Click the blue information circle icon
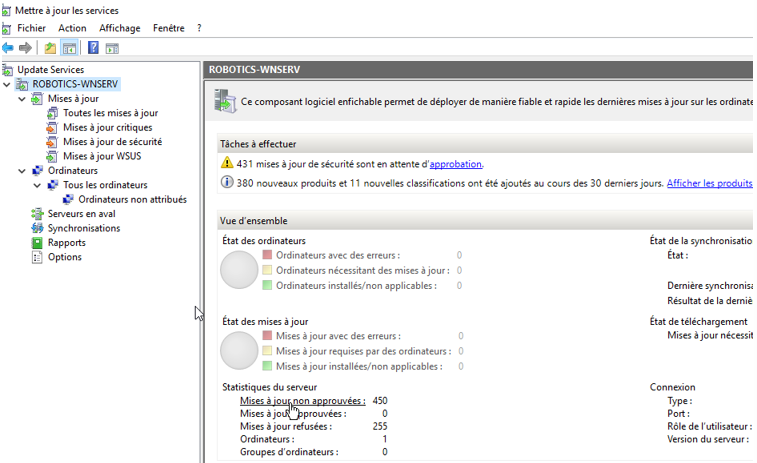This screenshot has height=463, width=757. [x=227, y=182]
